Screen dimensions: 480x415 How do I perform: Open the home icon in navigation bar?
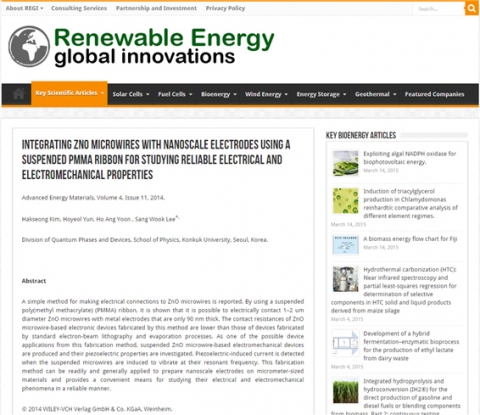(19, 94)
